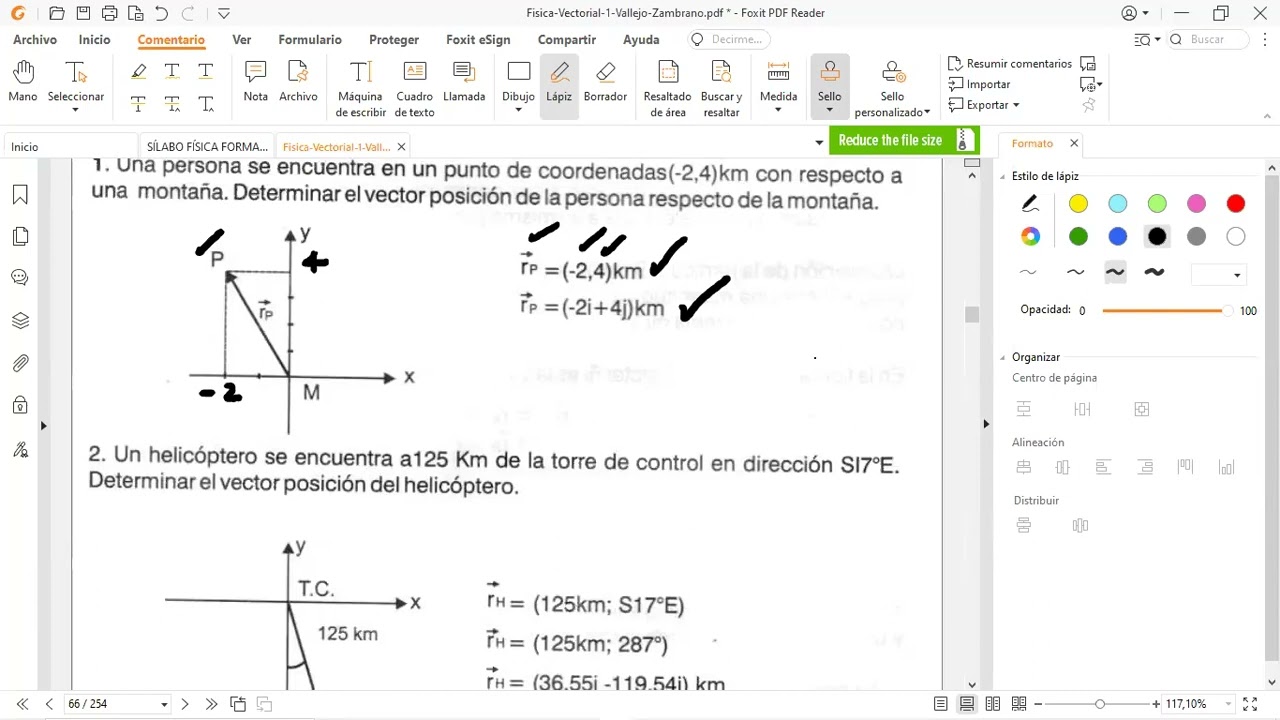Click the undo arrow
This screenshot has height=720, width=1280.
[x=162, y=13]
